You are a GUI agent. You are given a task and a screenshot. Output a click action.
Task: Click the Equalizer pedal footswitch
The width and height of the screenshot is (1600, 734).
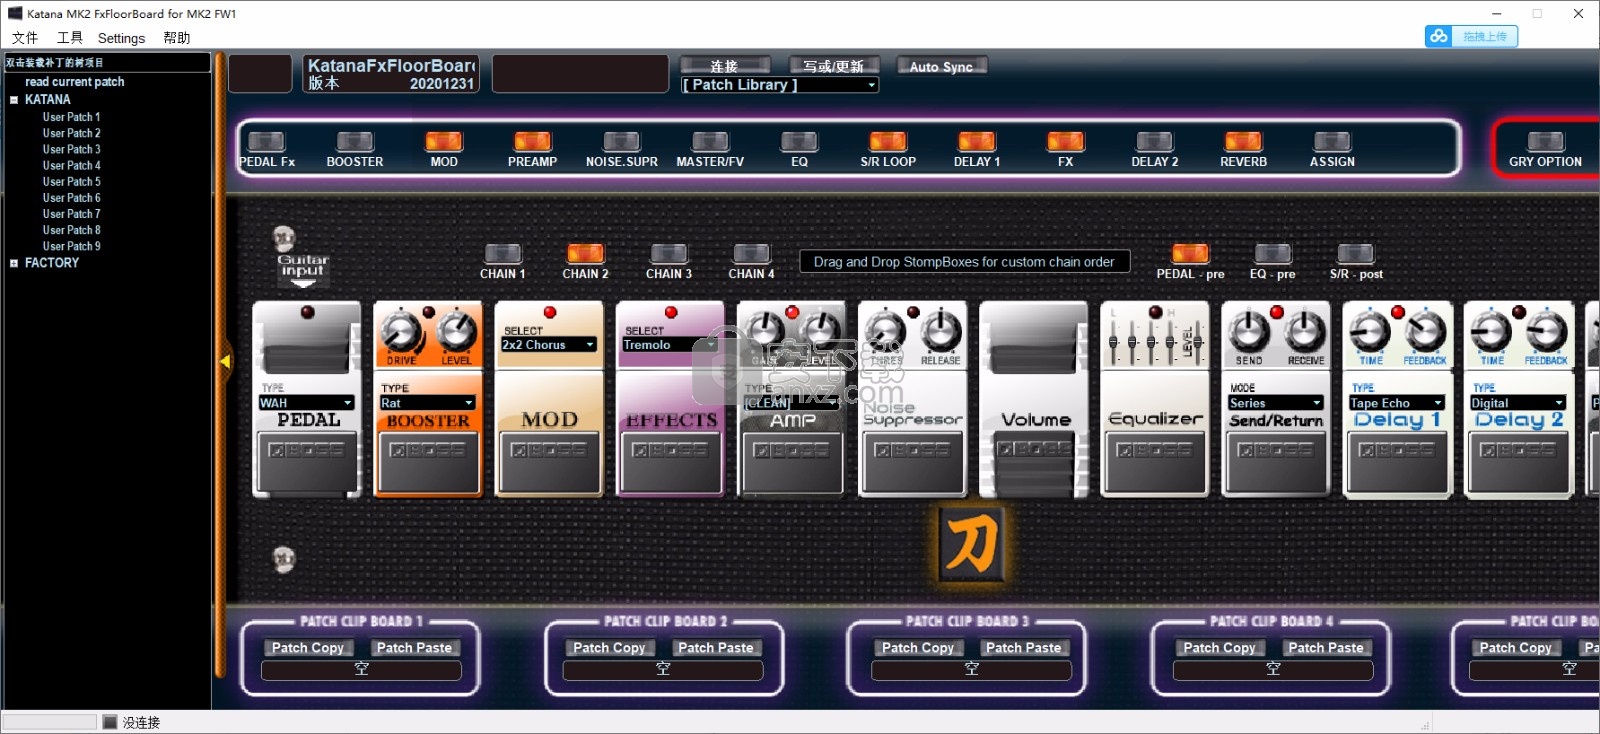tap(1155, 463)
